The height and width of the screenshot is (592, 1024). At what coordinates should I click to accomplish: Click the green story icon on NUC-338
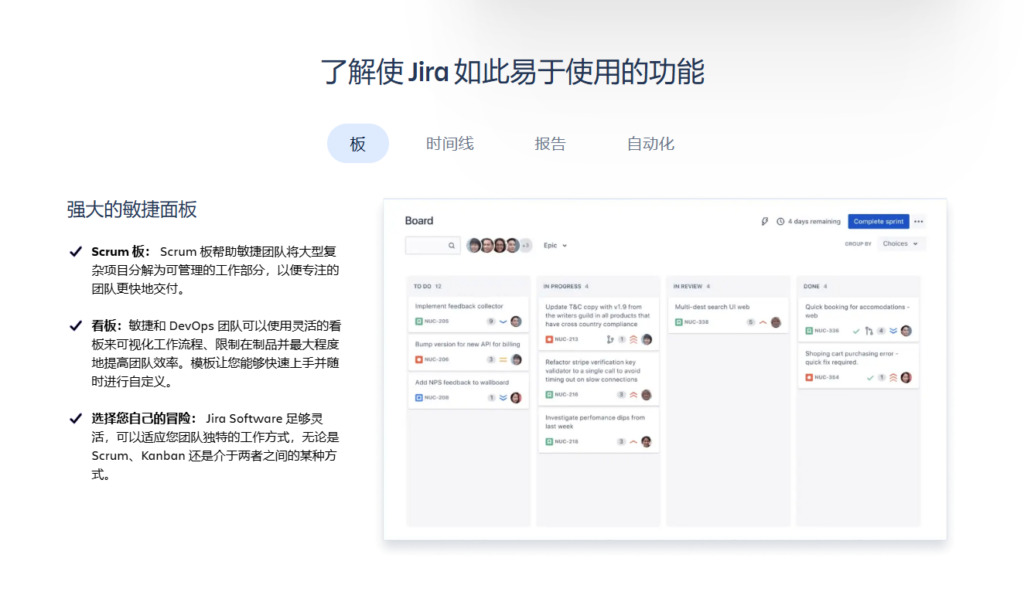pyautogui.click(x=679, y=322)
